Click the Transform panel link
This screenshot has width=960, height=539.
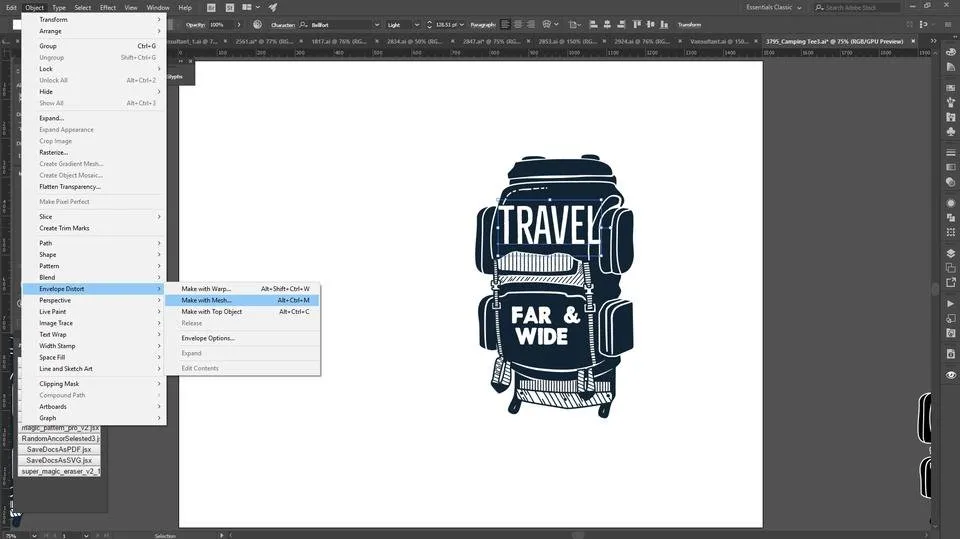(689, 25)
